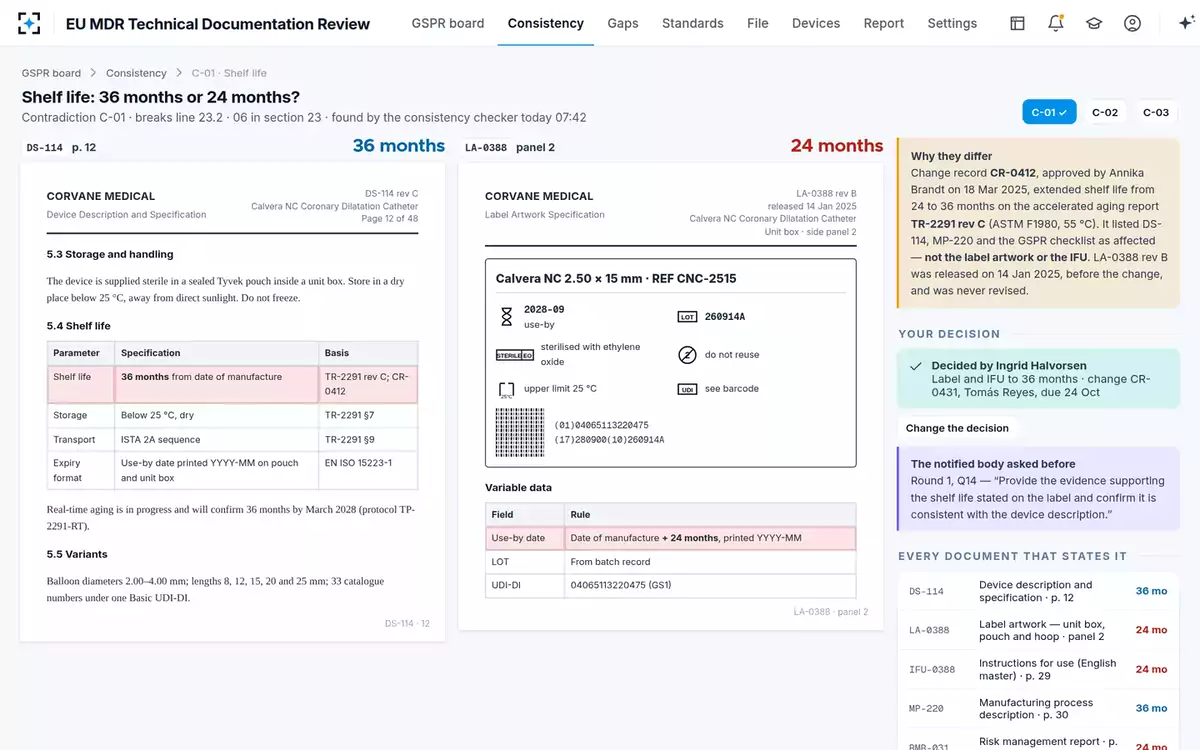This screenshot has height=750, width=1200.
Task: Open the user account icon
Action: click(1132, 23)
